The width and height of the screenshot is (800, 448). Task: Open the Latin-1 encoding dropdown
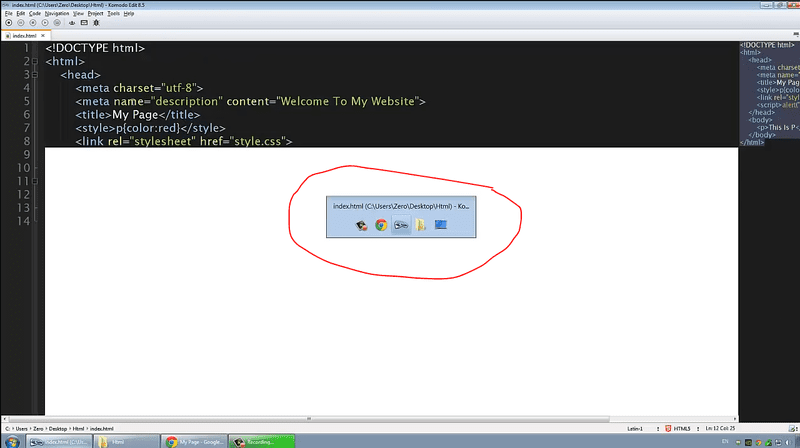pos(643,429)
